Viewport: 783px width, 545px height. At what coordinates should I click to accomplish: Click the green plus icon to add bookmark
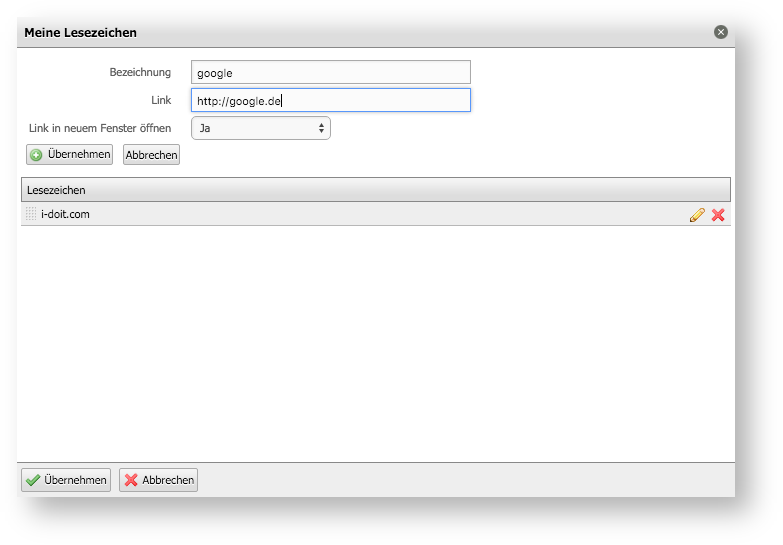point(36,155)
